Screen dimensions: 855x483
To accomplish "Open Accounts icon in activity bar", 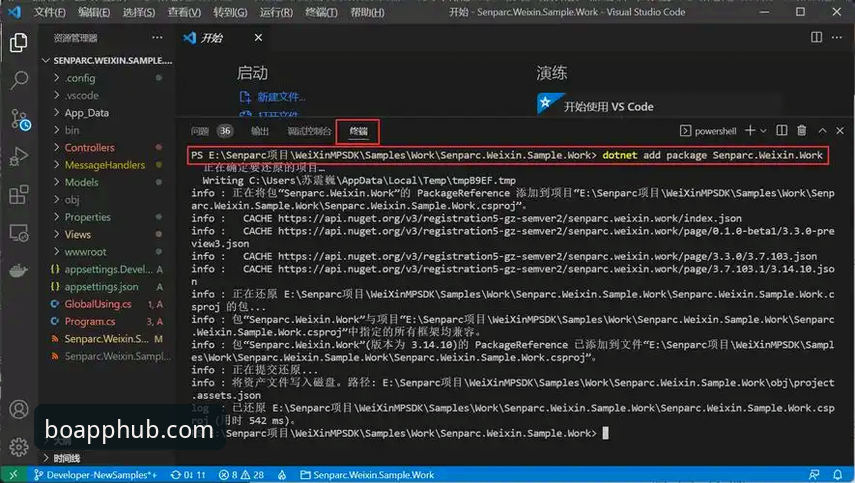I will click(19, 409).
